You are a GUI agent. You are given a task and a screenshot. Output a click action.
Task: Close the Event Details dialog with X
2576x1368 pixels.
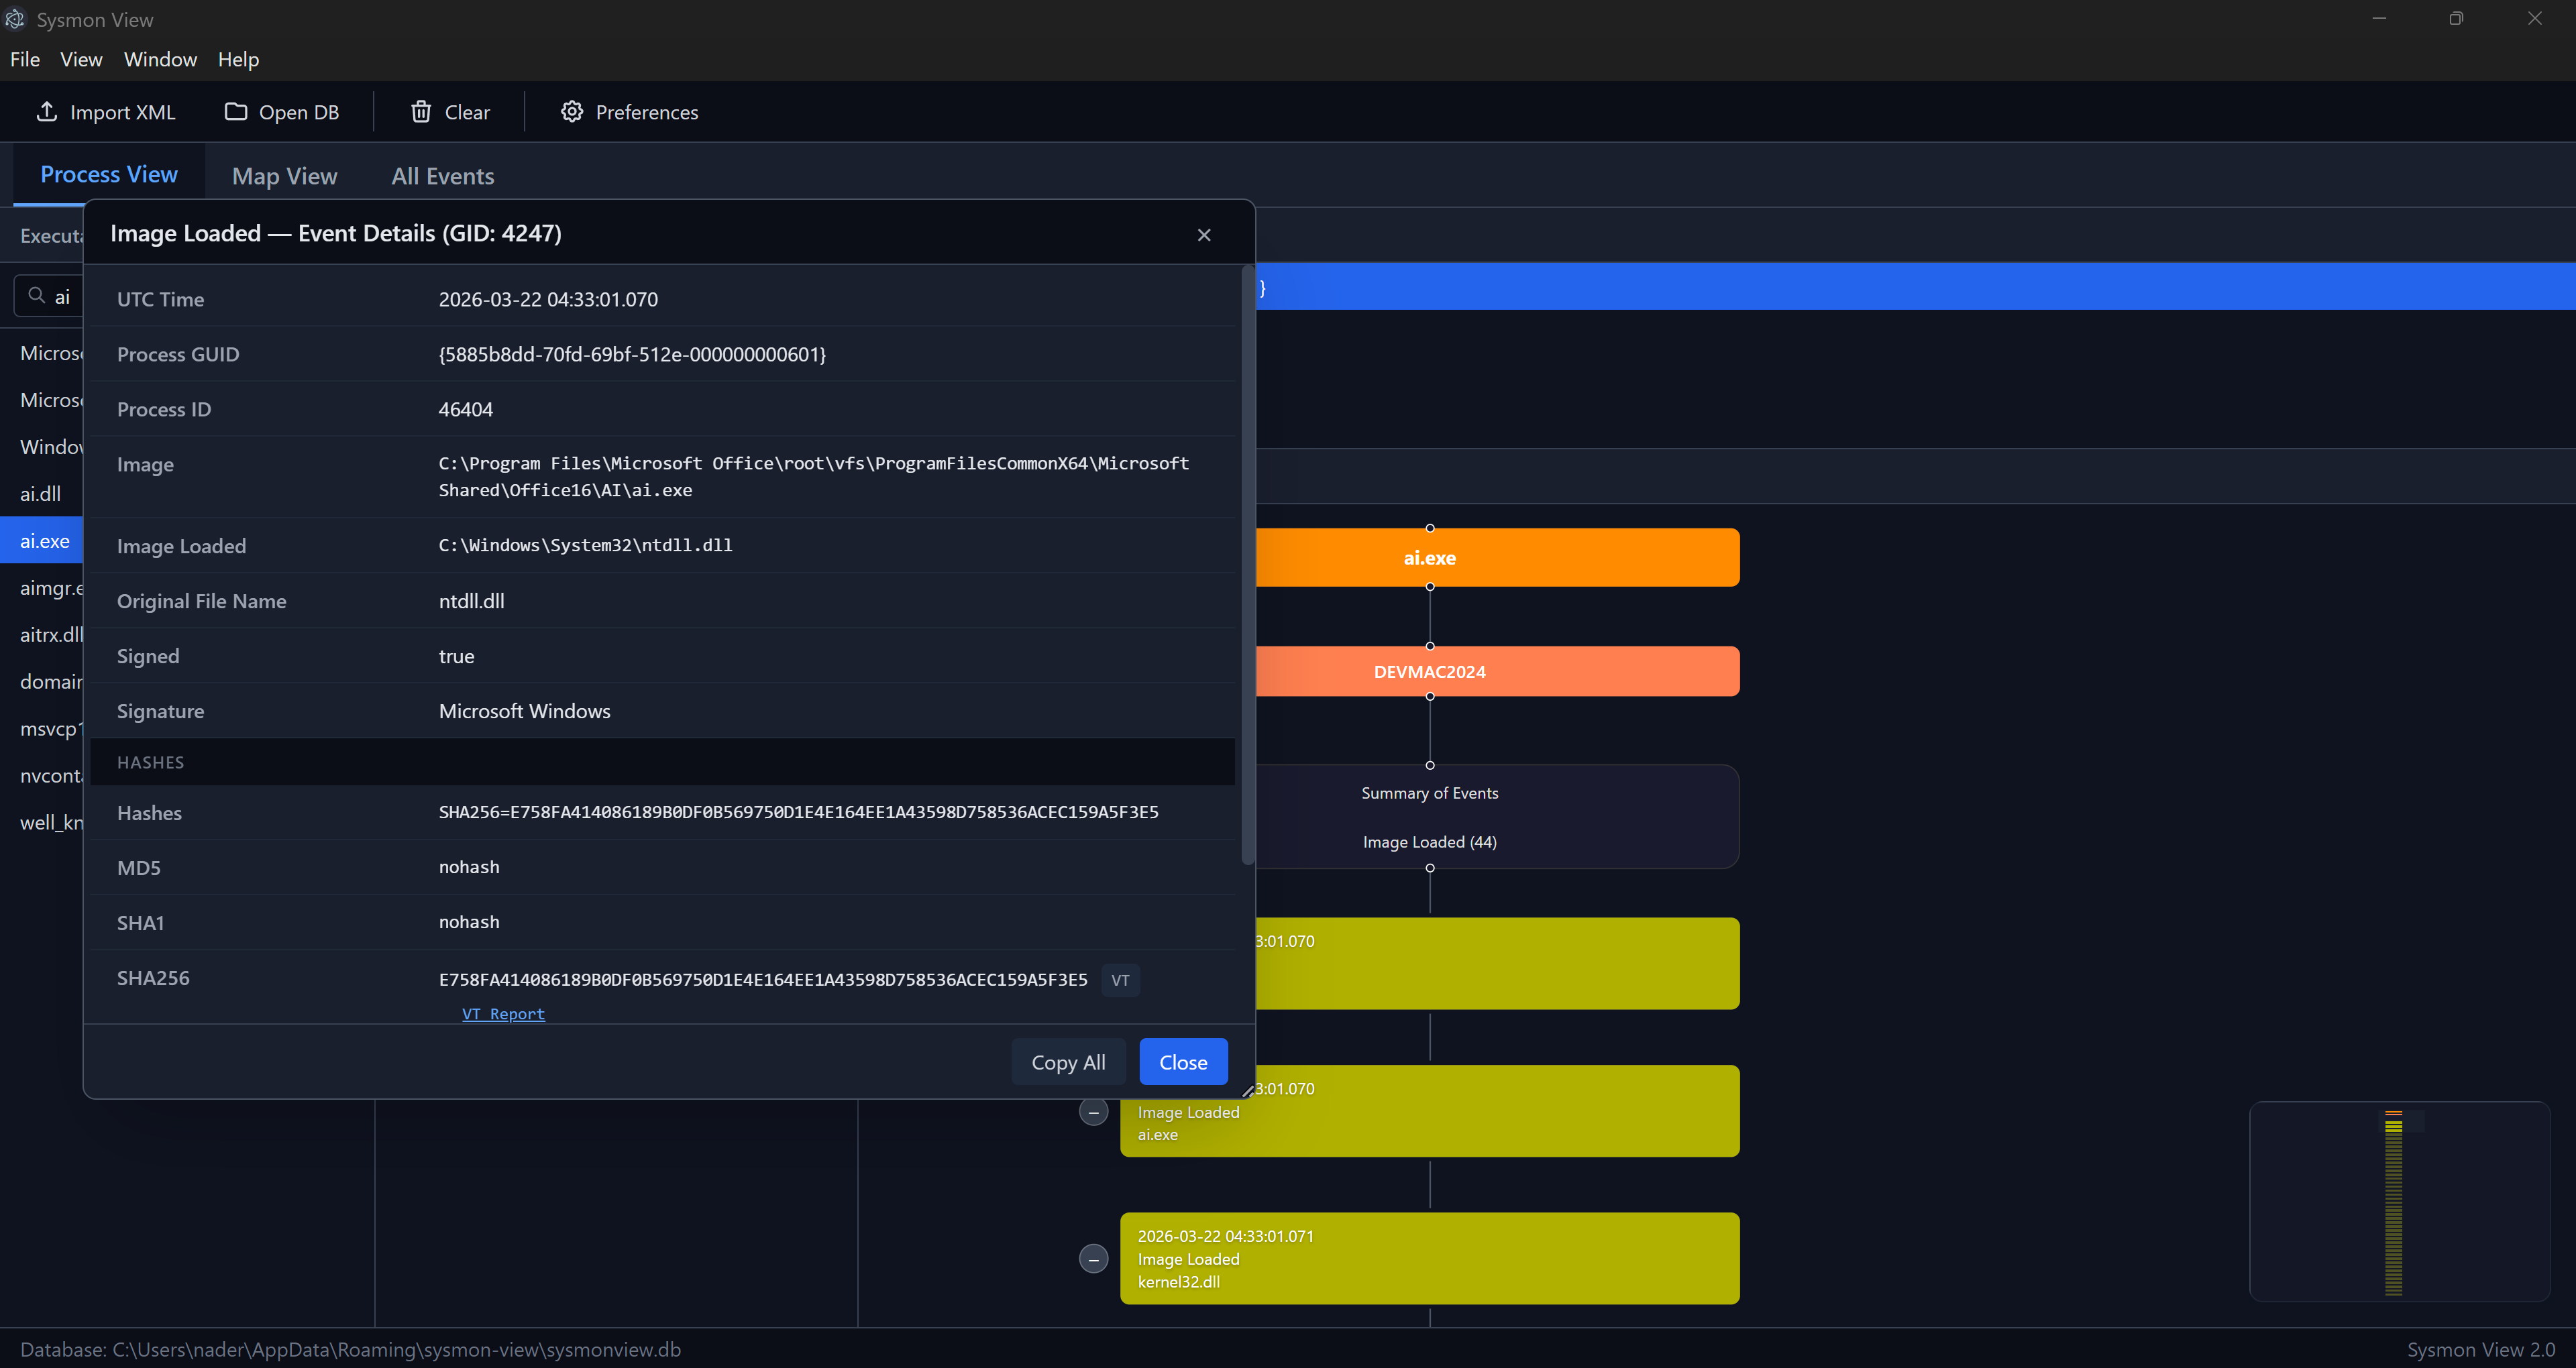(x=1204, y=234)
